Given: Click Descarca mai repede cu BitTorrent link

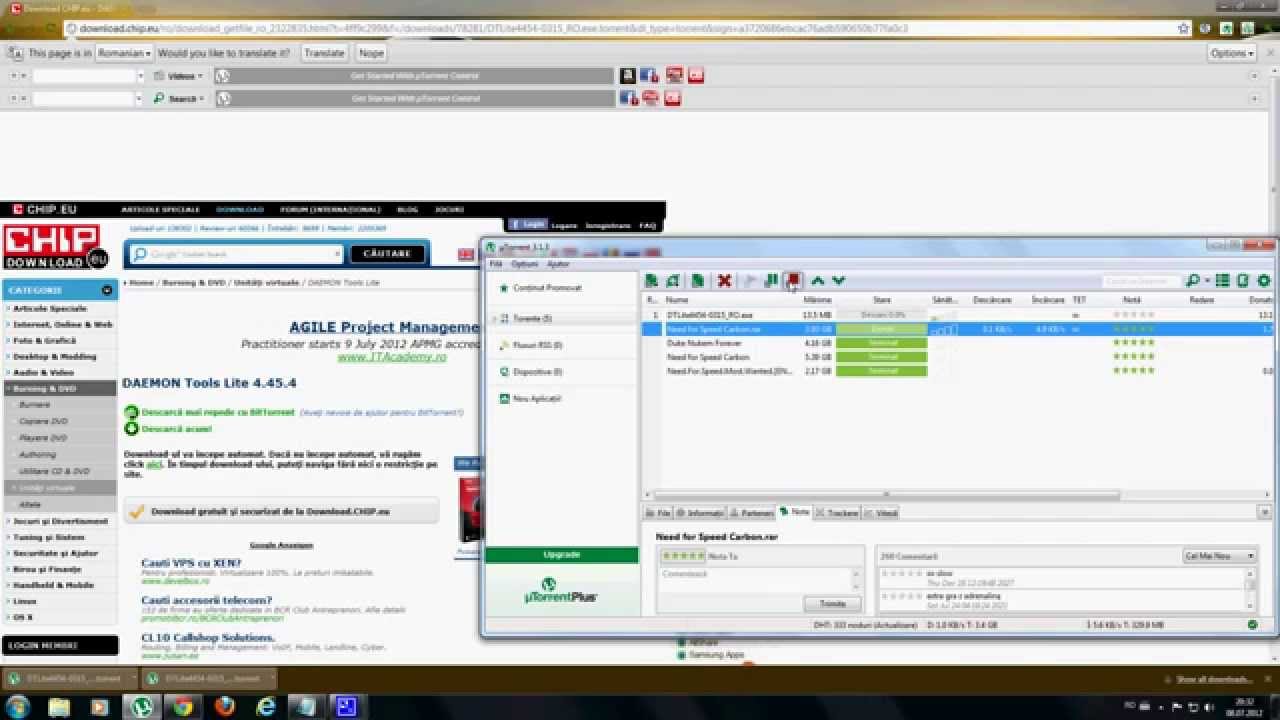Looking at the screenshot, I should [x=219, y=412].
